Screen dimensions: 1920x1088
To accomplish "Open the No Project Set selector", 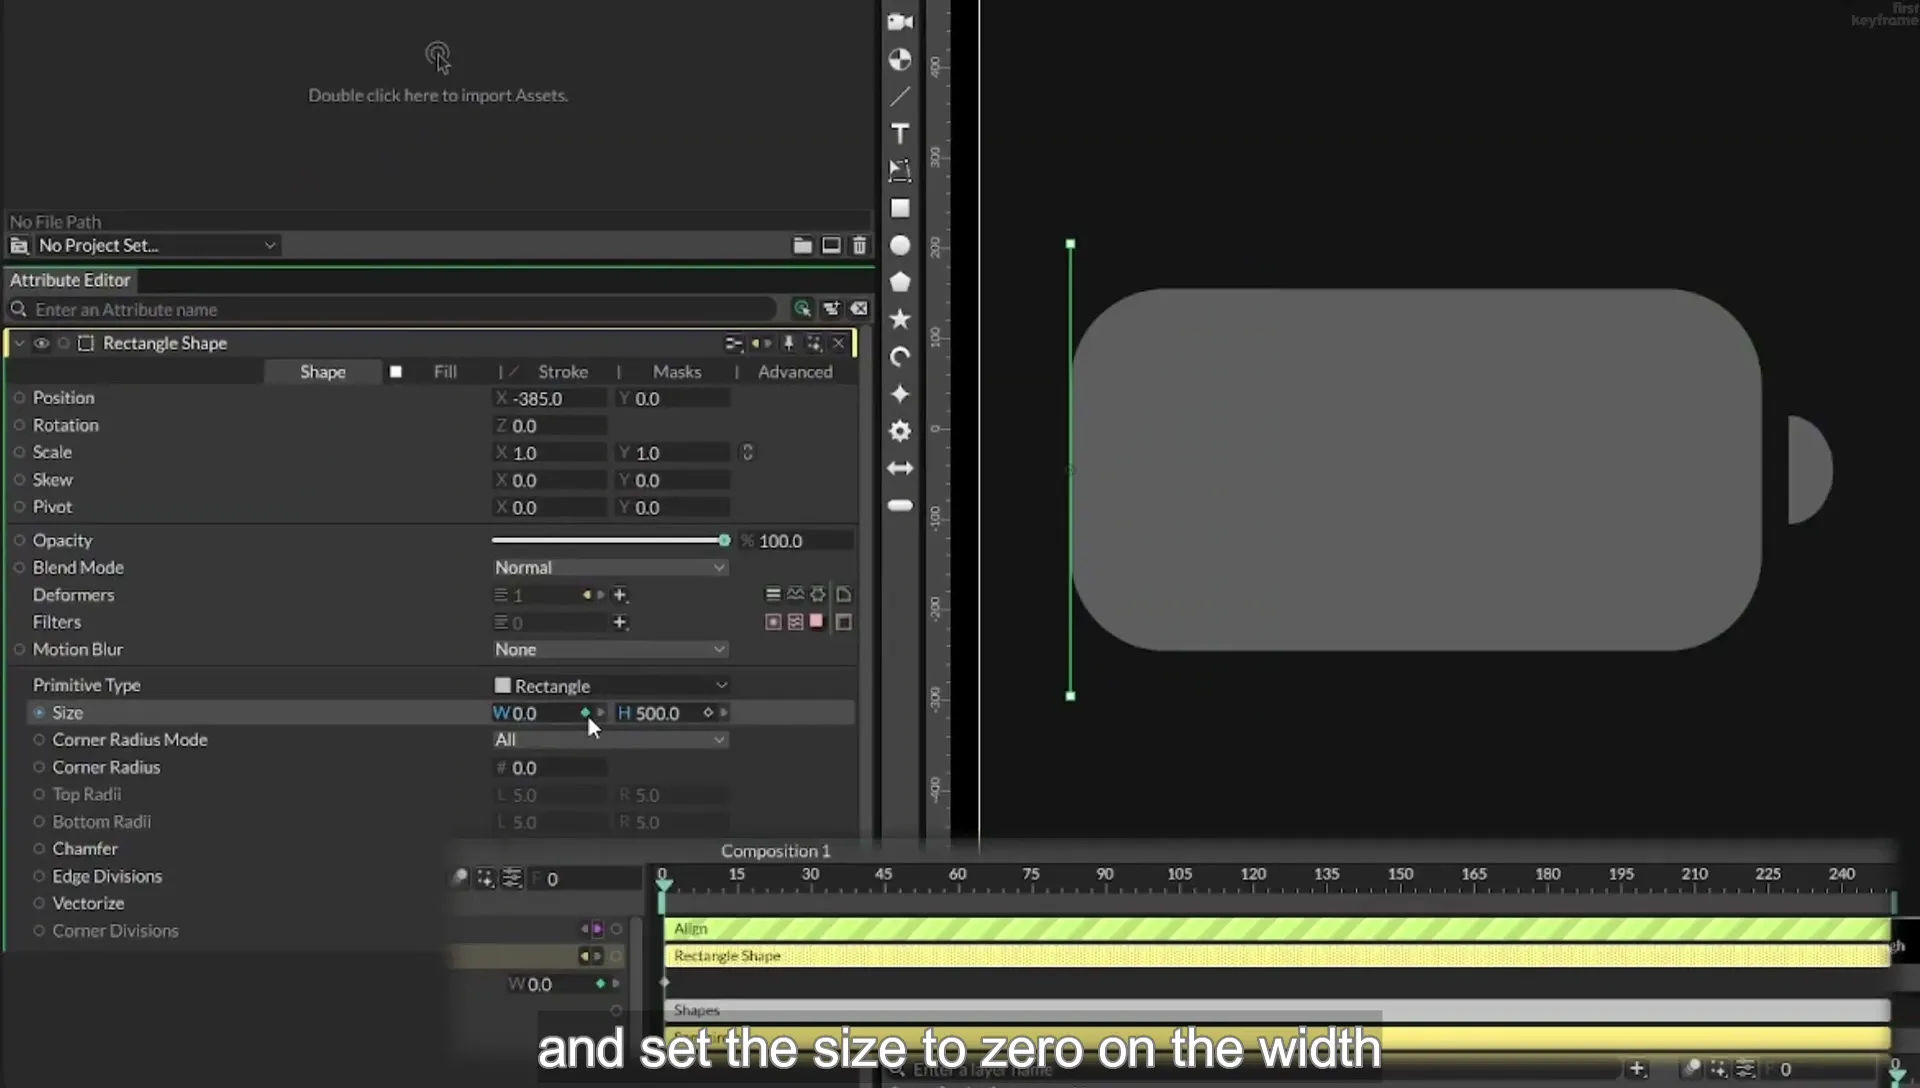I will 146,245.
